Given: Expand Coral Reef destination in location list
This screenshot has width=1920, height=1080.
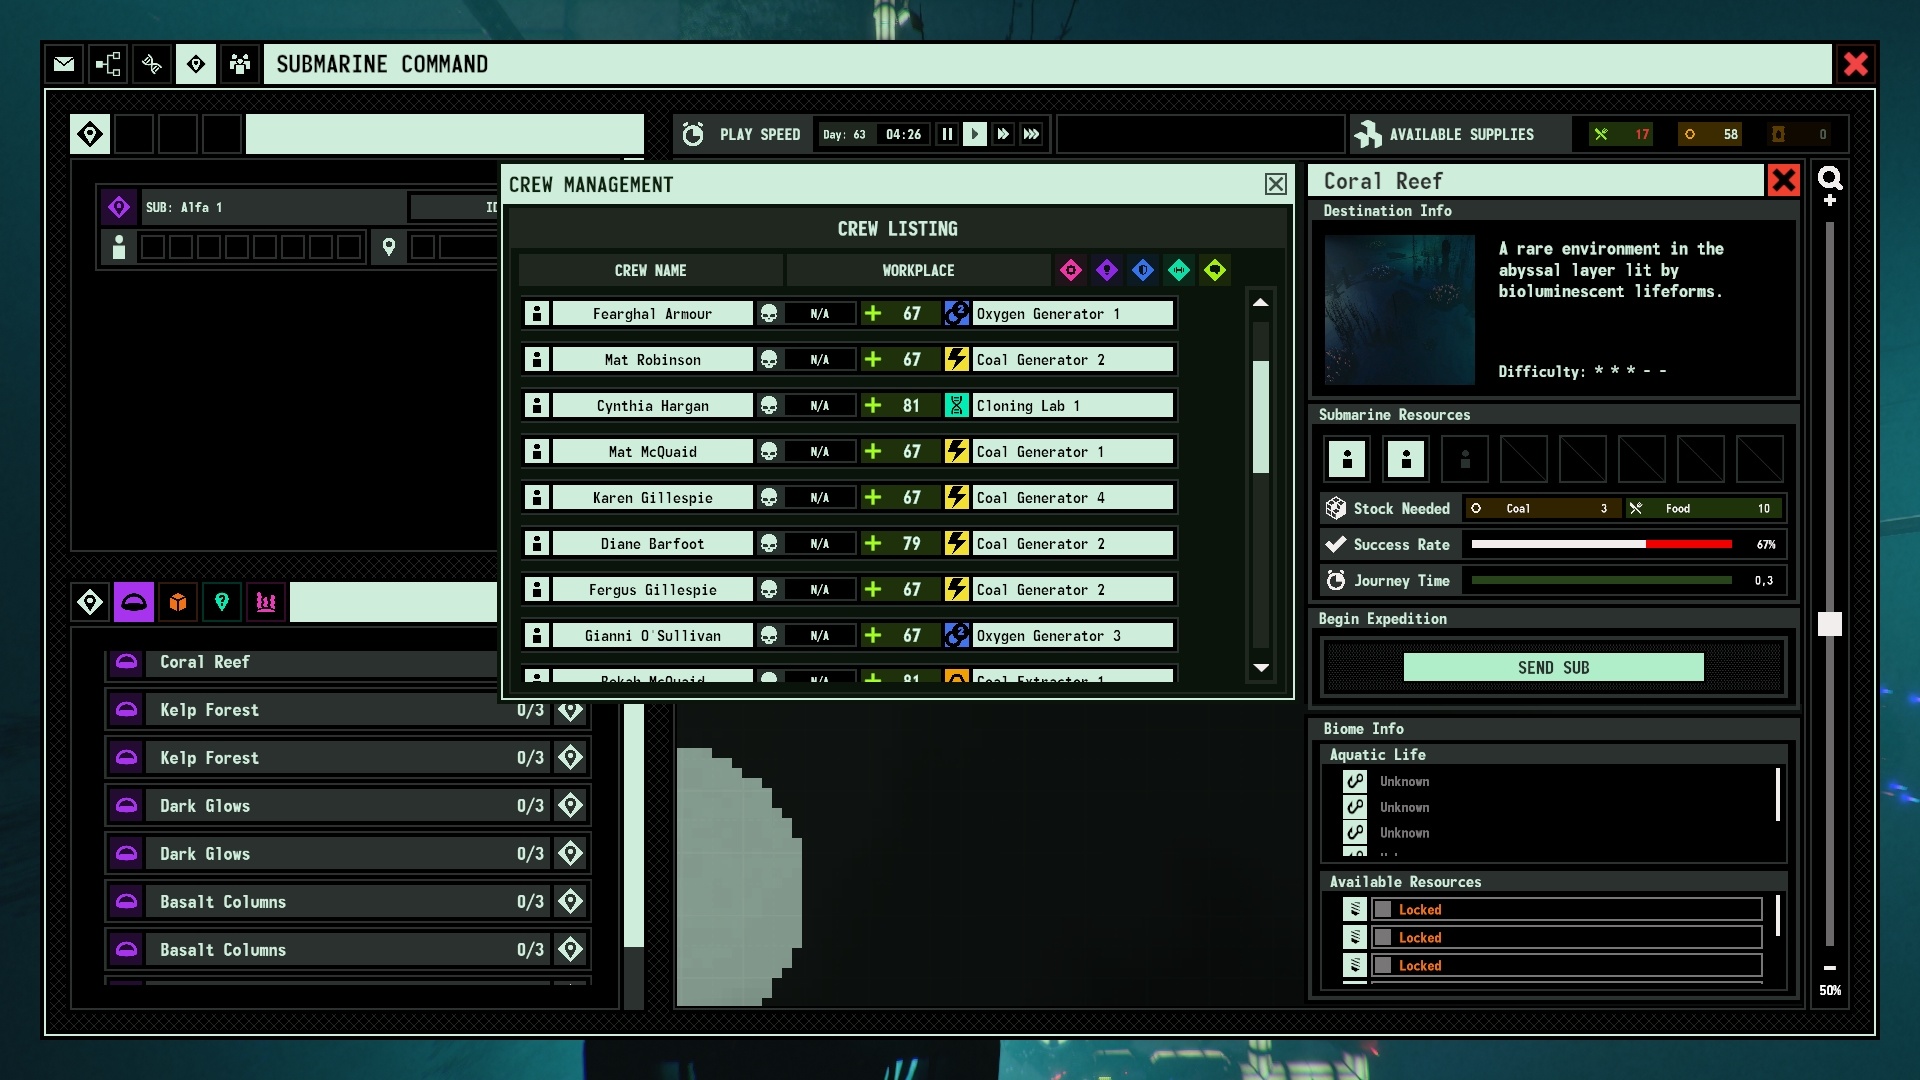Looking at the screenshot, I should point(206,661).
